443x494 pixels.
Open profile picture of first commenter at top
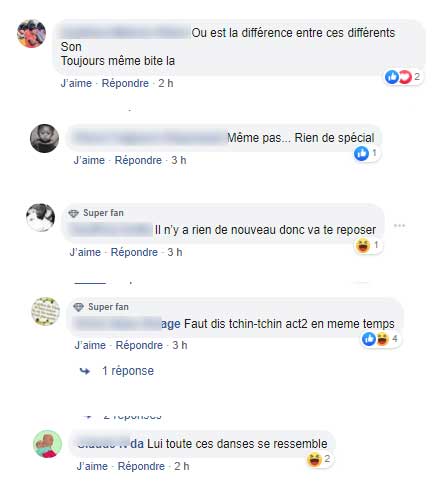coord(31,34)
